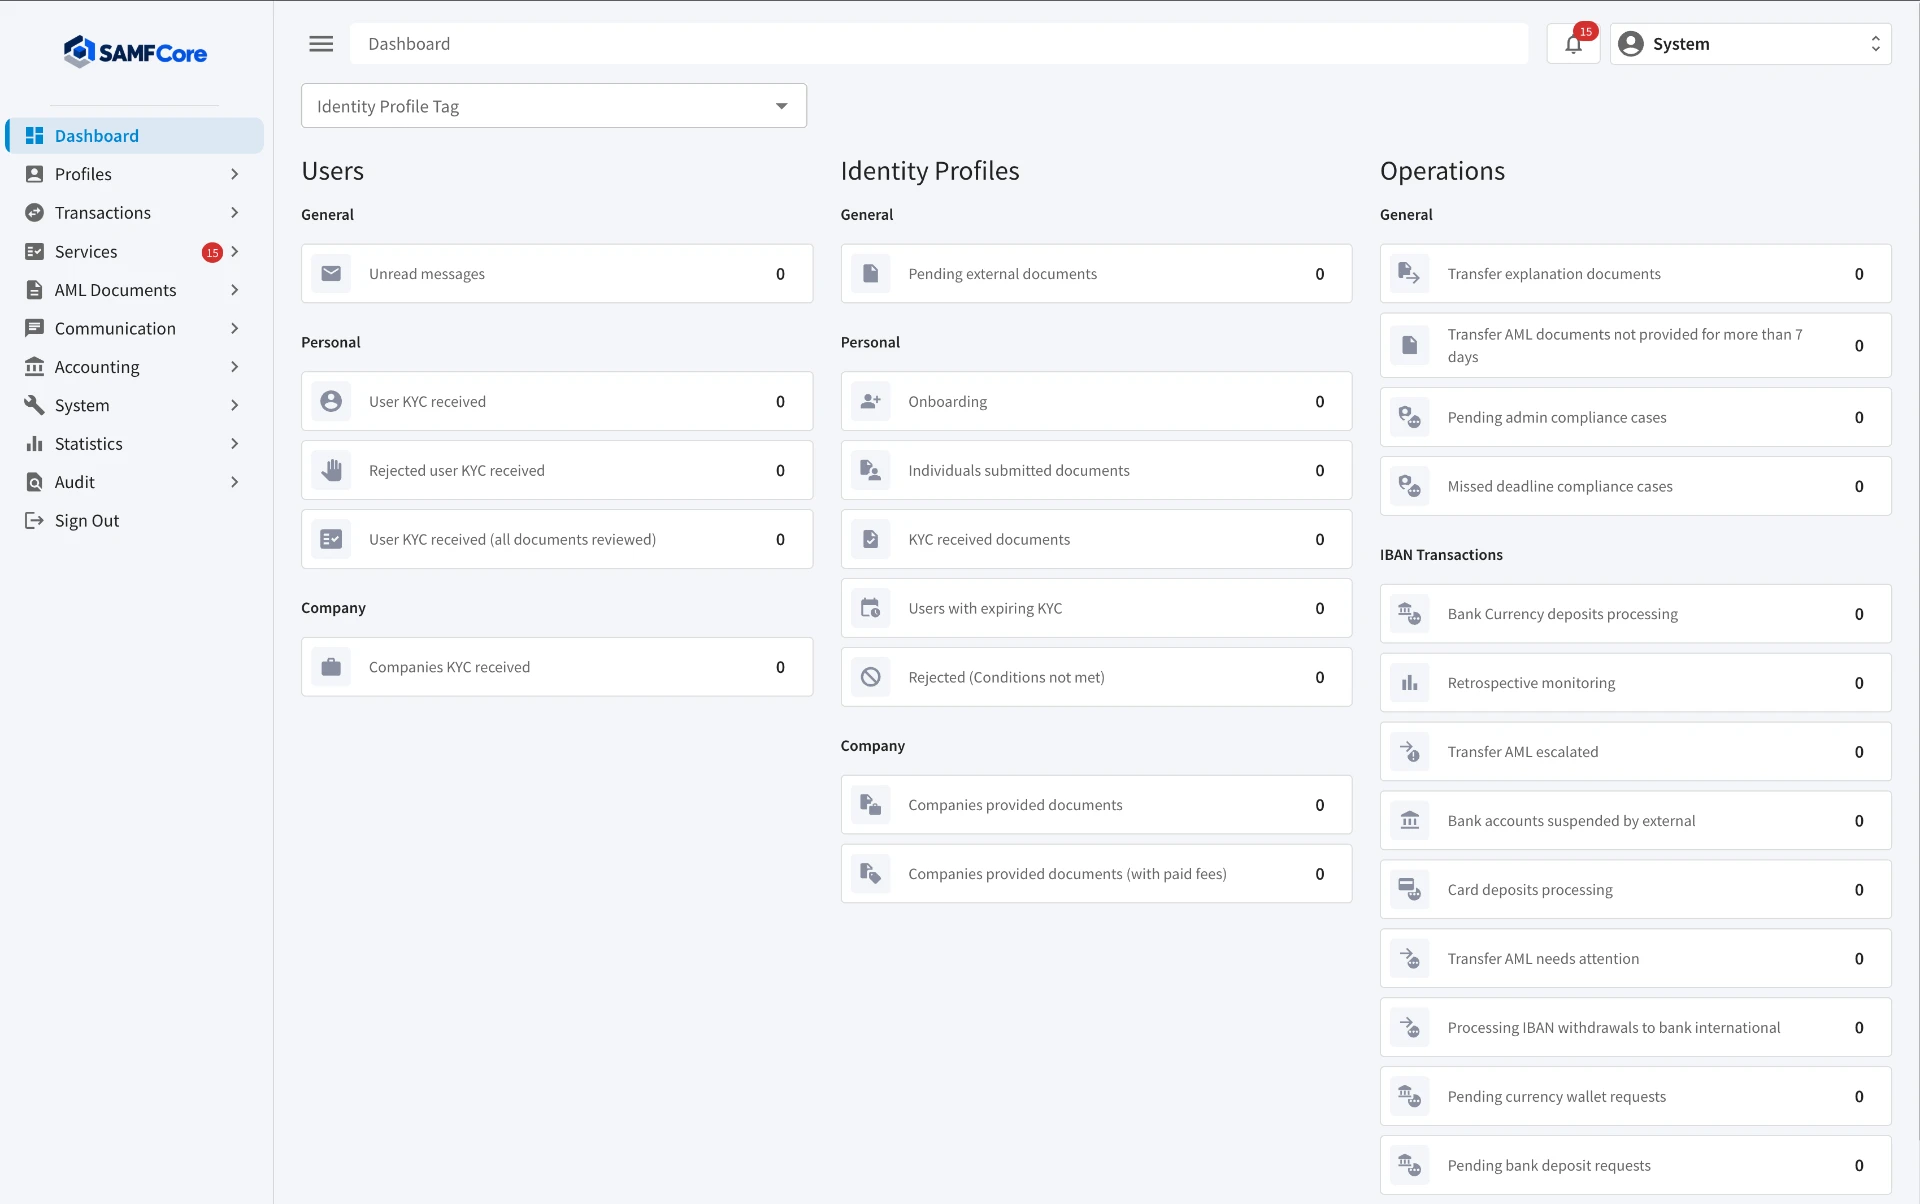Click Sign Out in the sidebar
1920x1204 pixels.
click(x=135, y=521)
